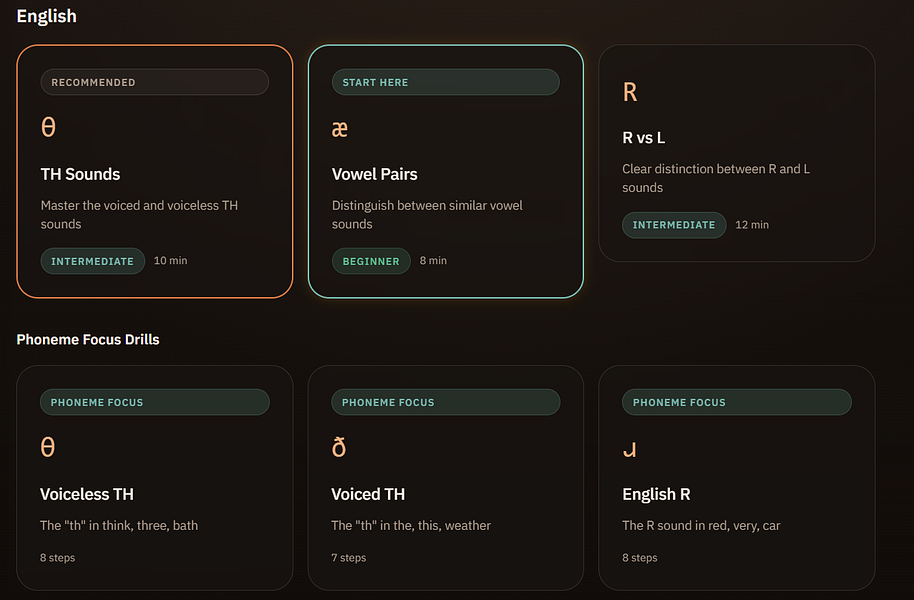Click INTERMEDIATE tag on R vs L card
The image size is (914, 600).
coord(674,225)
